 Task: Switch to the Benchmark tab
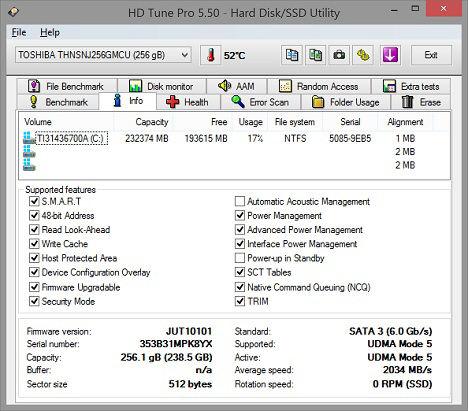(58, 102)
